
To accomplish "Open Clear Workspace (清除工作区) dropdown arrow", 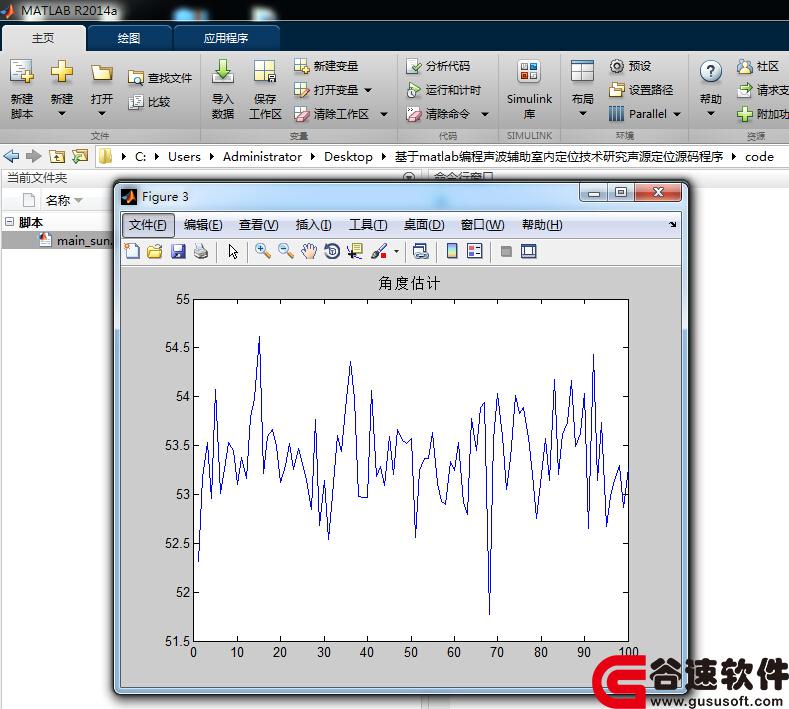I will click(384, 115).
